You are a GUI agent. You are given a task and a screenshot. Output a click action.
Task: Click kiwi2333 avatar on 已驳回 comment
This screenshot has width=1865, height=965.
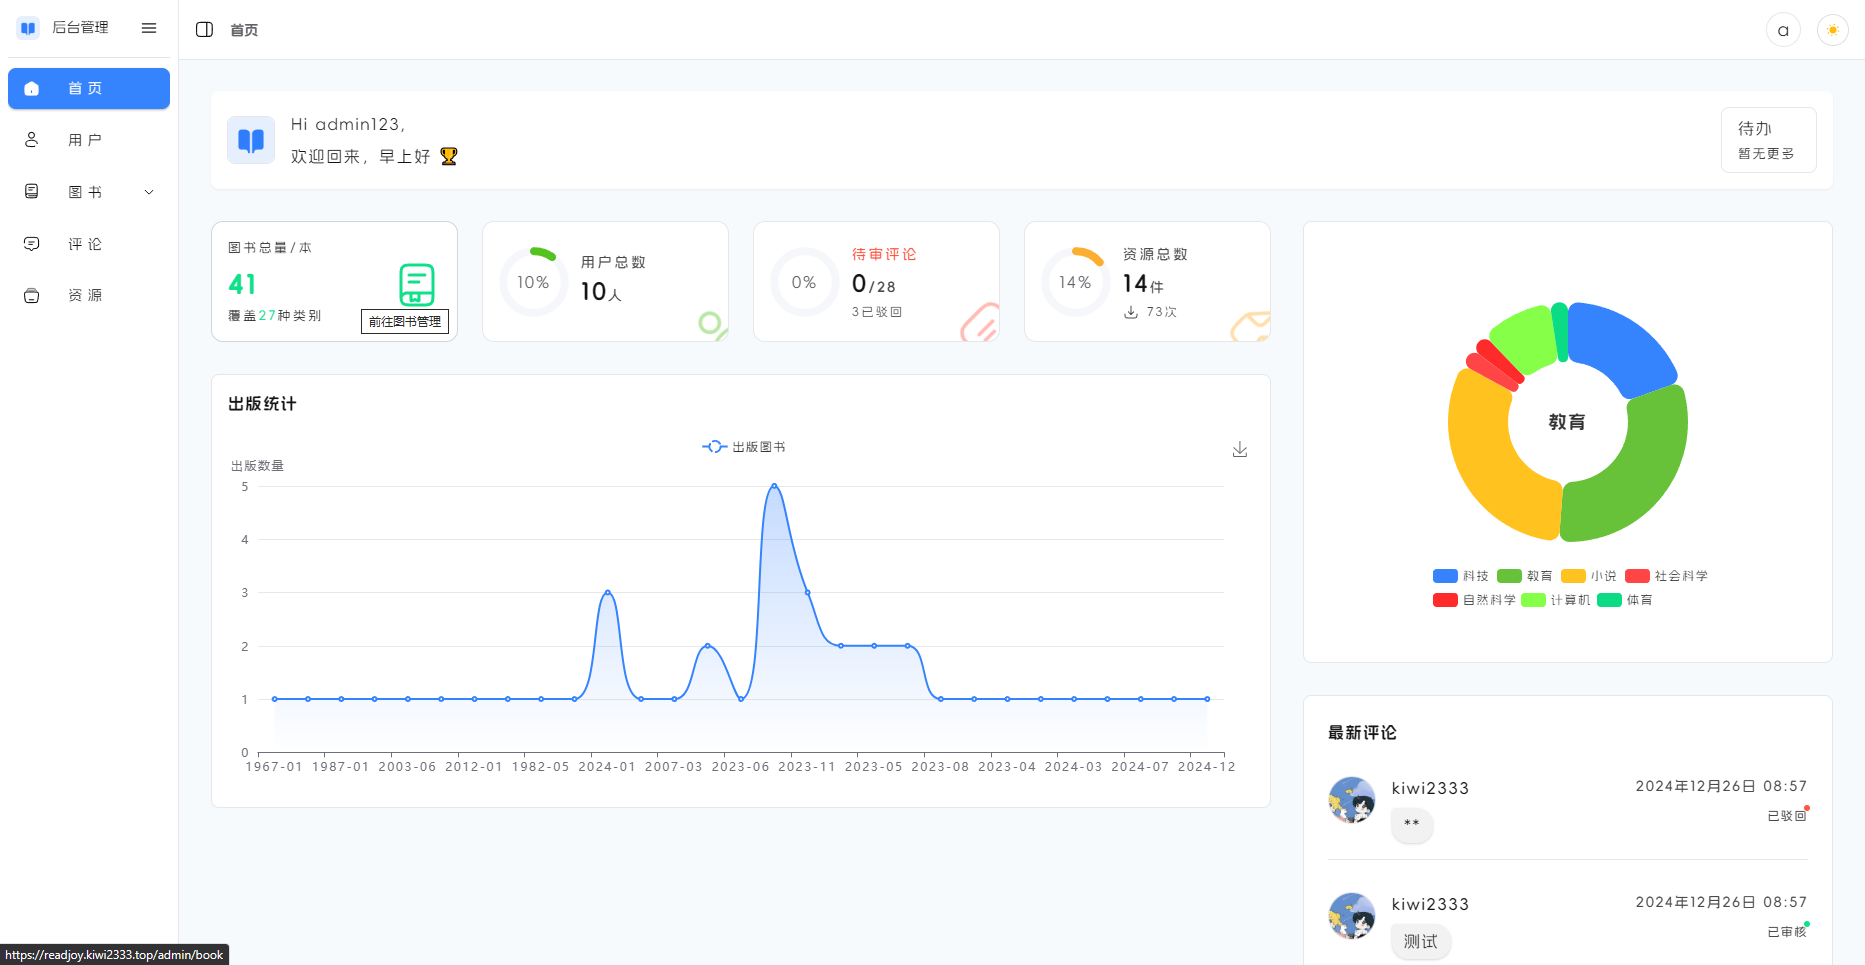pyautogui.click(x=1352, y=800)
